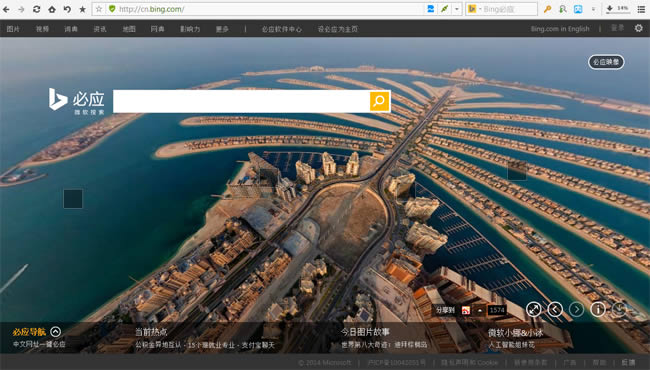650x370 pixels.
Task: Reload the page with the refresh icon
Action: coord(36,9)
